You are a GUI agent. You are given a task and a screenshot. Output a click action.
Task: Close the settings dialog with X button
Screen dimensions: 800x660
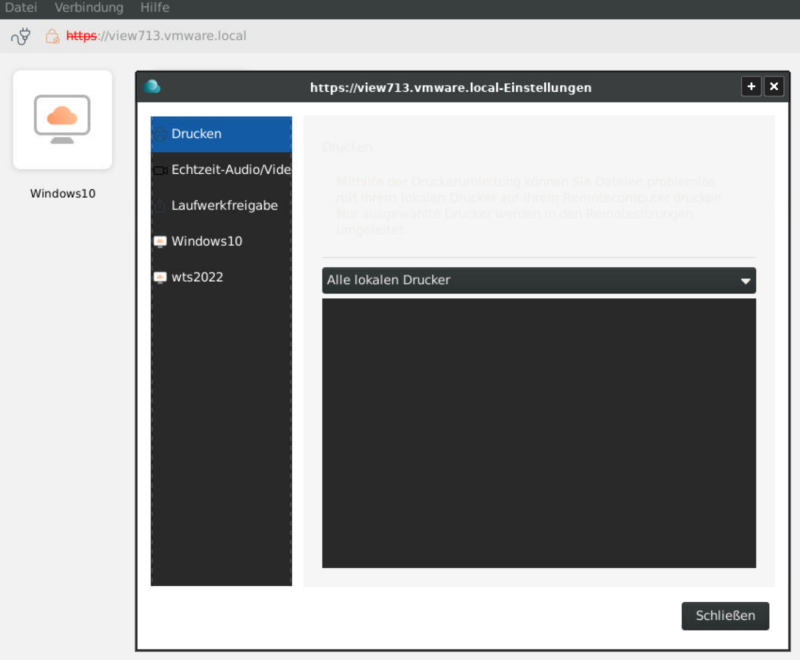[x=773, y=87]
